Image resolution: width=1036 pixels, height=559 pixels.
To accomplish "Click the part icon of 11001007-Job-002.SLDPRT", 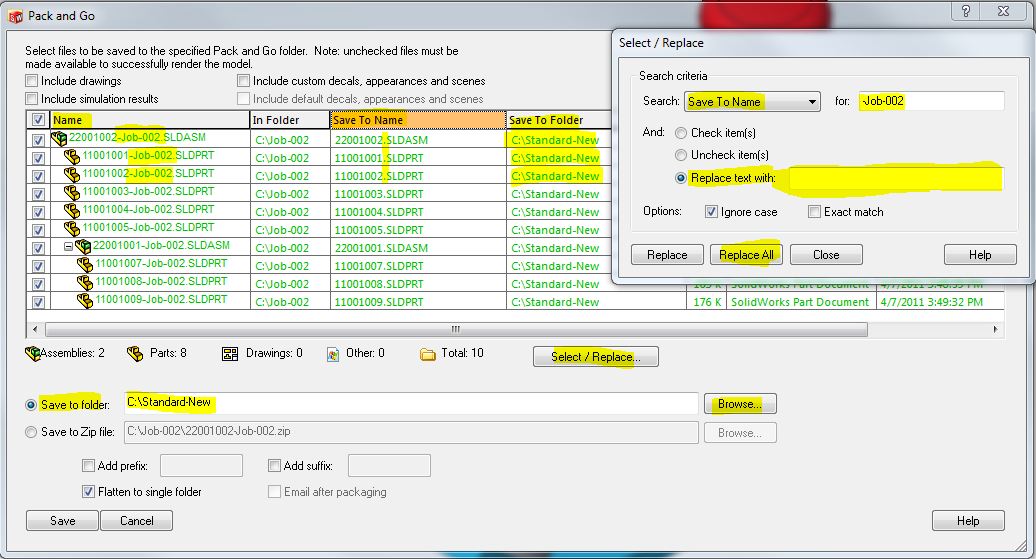I will point(85,265).
